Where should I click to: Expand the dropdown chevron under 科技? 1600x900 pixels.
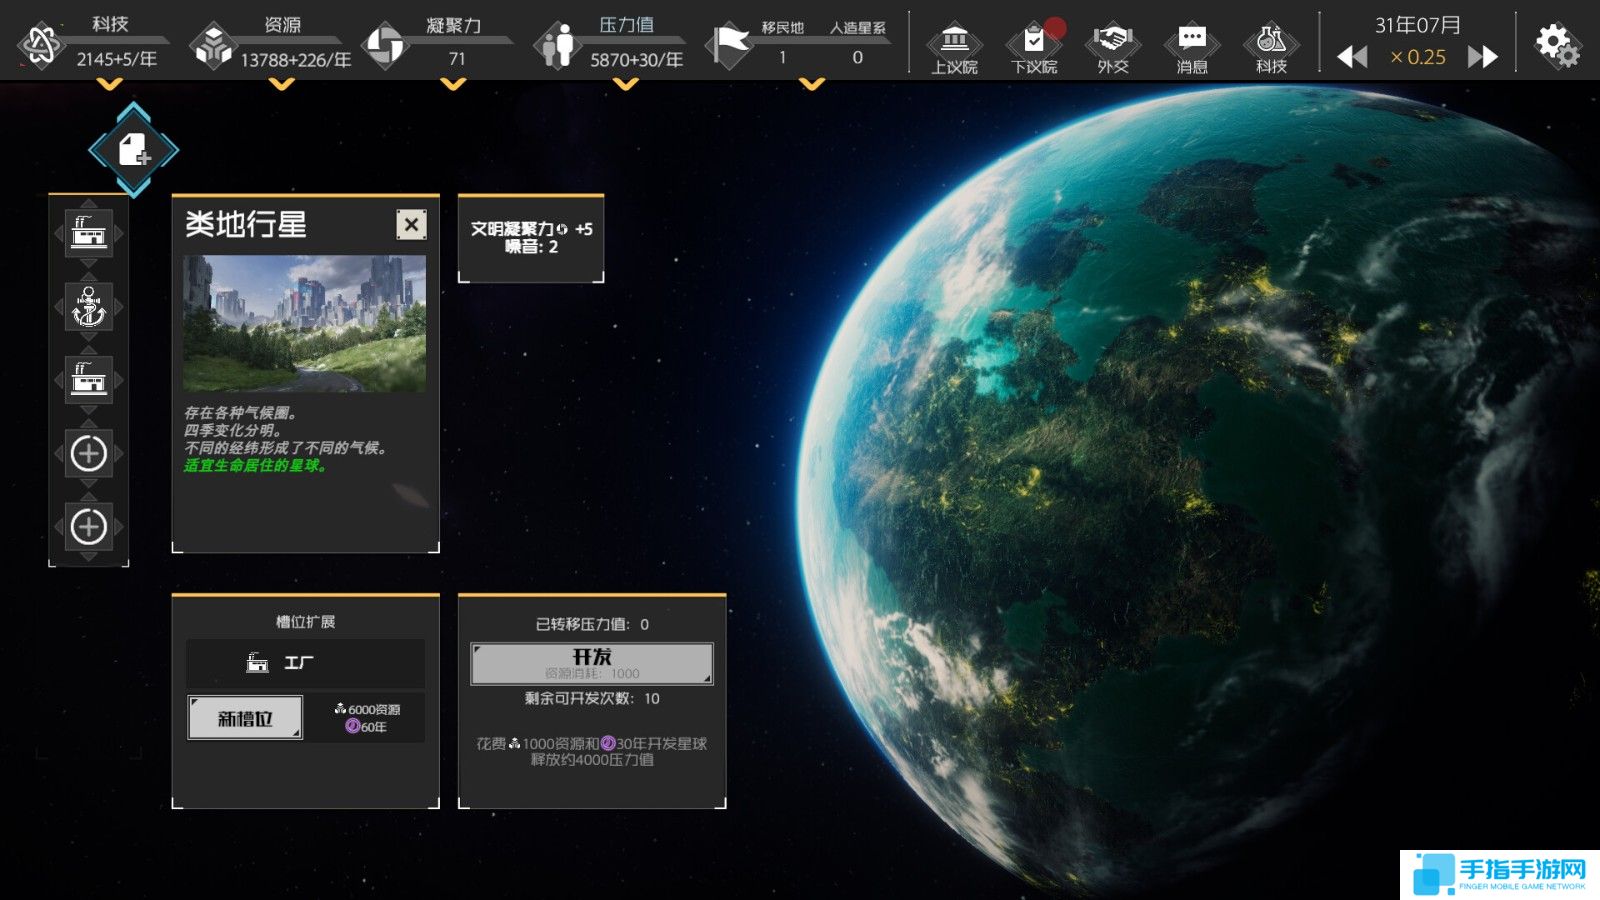click(x=110, y=84)
